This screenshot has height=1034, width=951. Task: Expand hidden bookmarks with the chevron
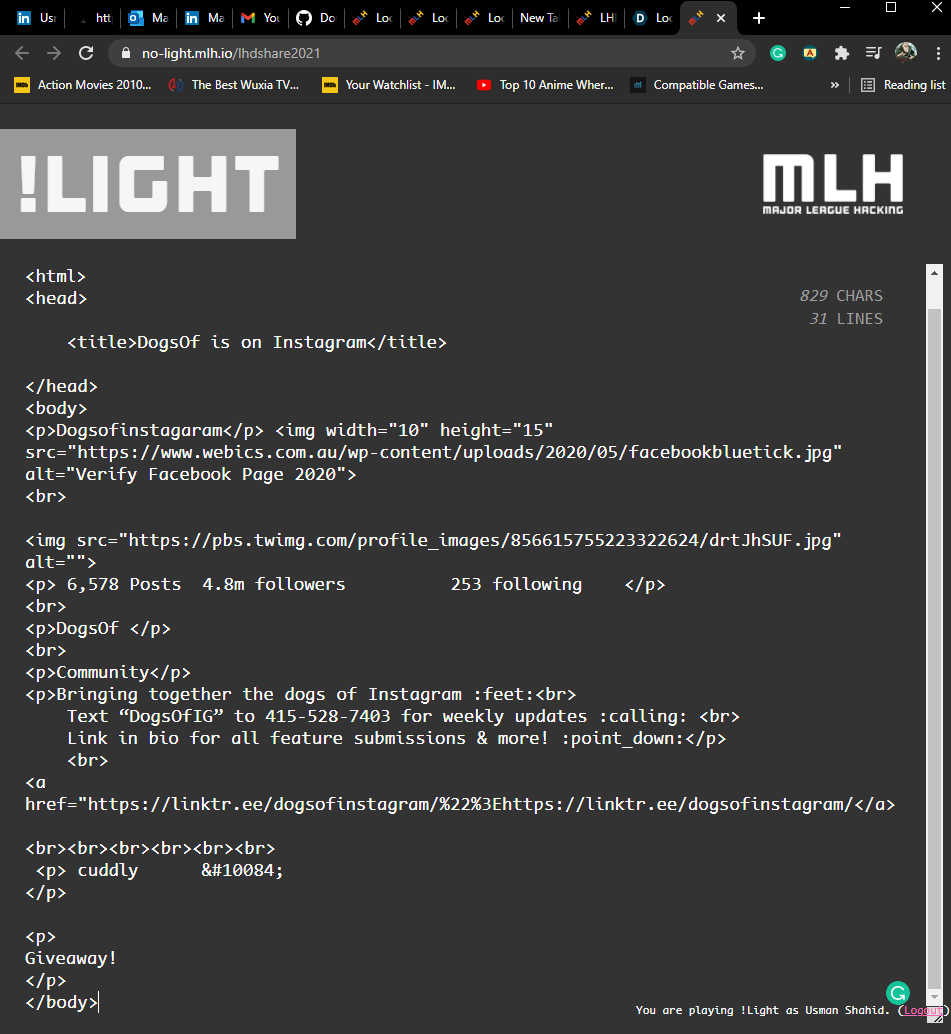(834, 85)
